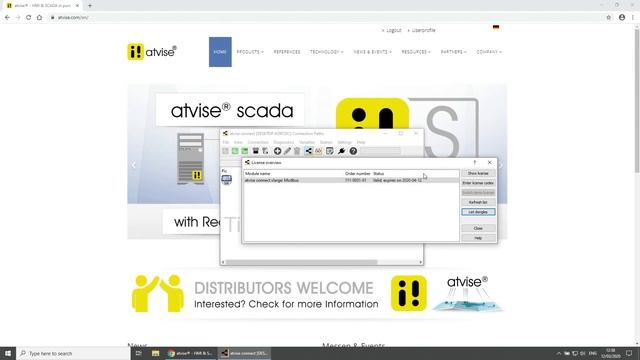The image size is (640, 360).
Task: Click the browser address bar
Action: (x=327, y=18)
